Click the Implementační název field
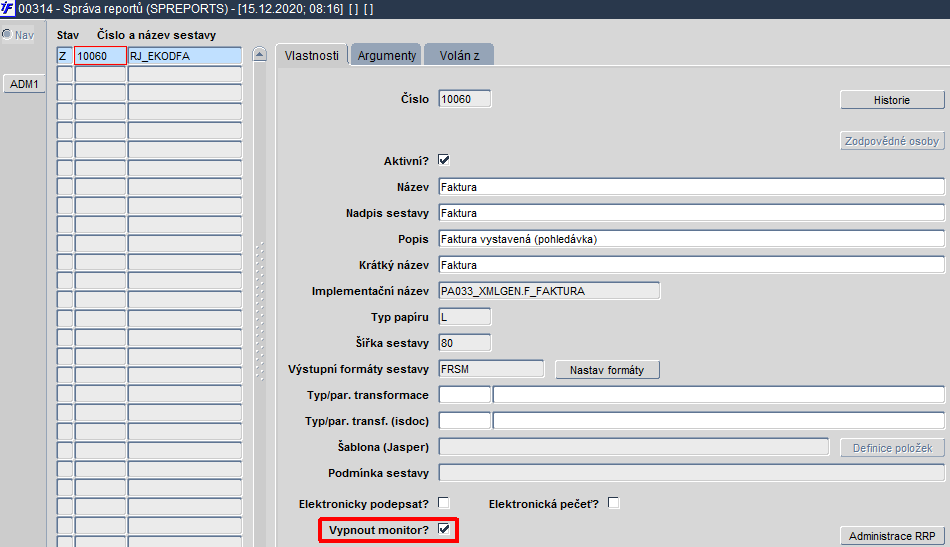 (x=549, y=291)
